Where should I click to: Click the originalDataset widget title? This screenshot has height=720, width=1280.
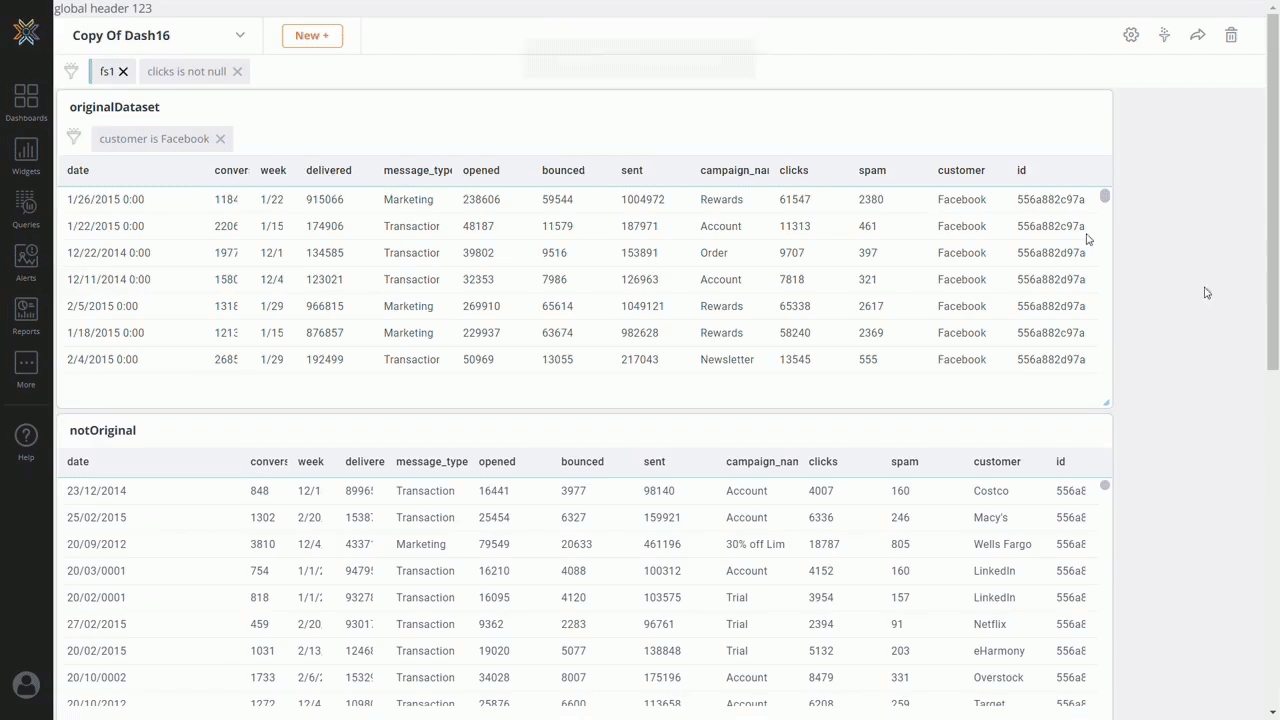point(115,107)
